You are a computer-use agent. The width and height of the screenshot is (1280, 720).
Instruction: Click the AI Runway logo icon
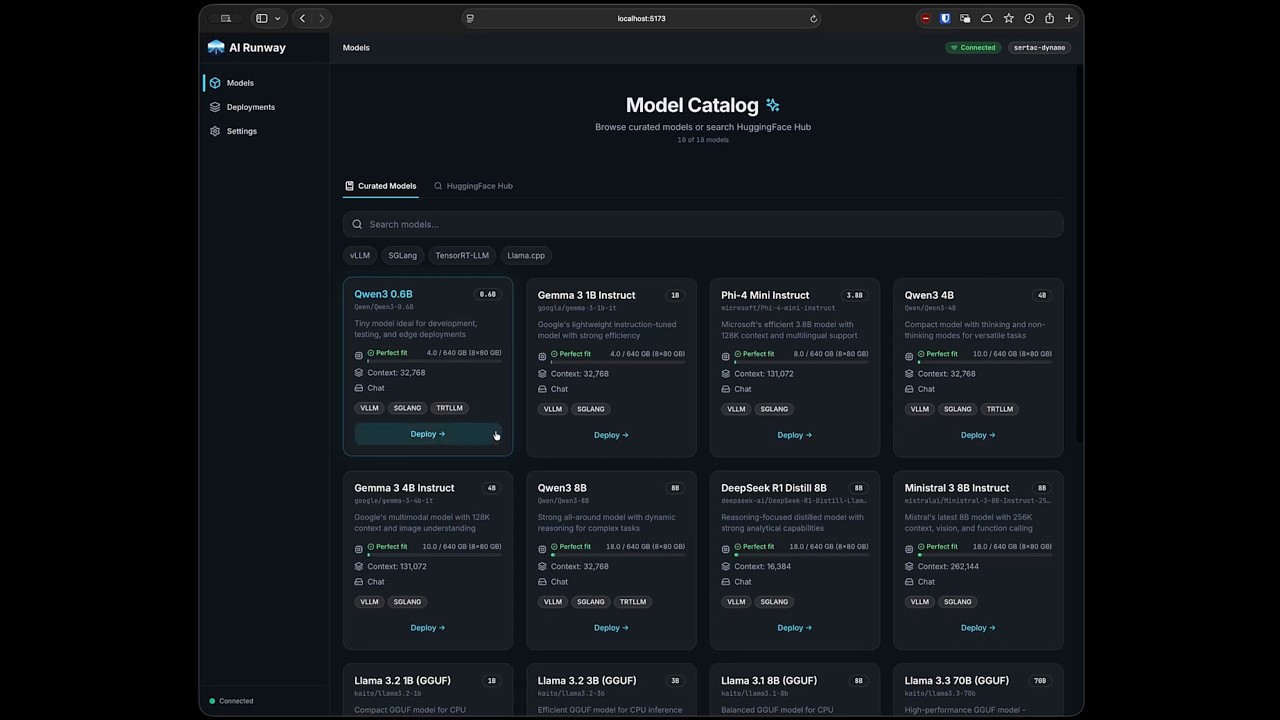pos(216,47)
